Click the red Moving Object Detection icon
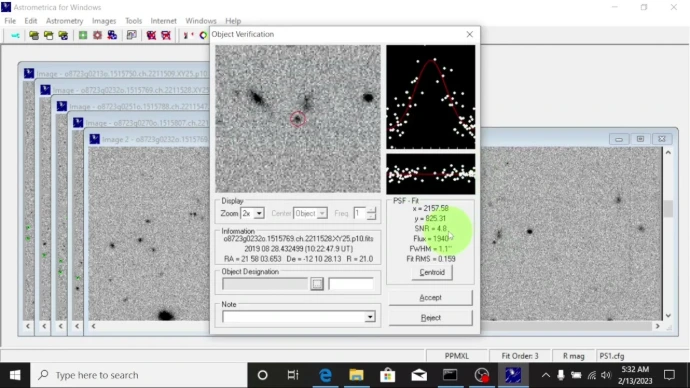The image size is (690, 388). click(x=97, y=36)
